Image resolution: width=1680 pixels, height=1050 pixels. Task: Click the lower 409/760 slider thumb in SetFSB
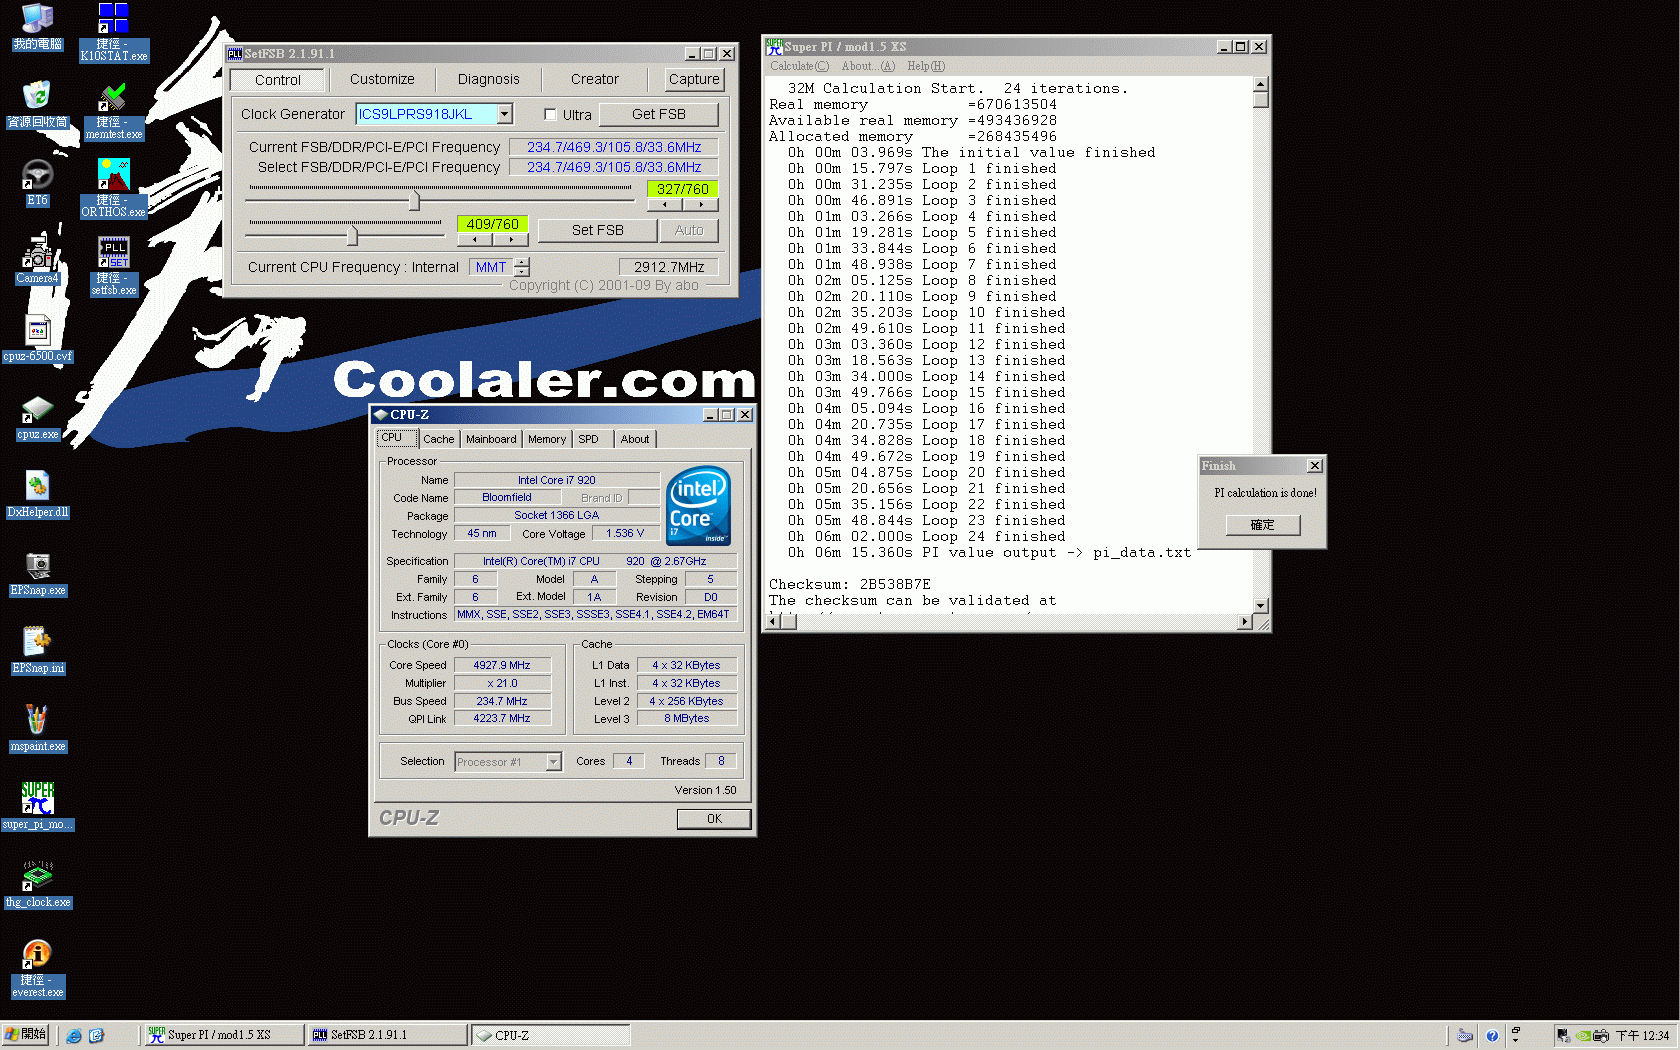point(352,236)
